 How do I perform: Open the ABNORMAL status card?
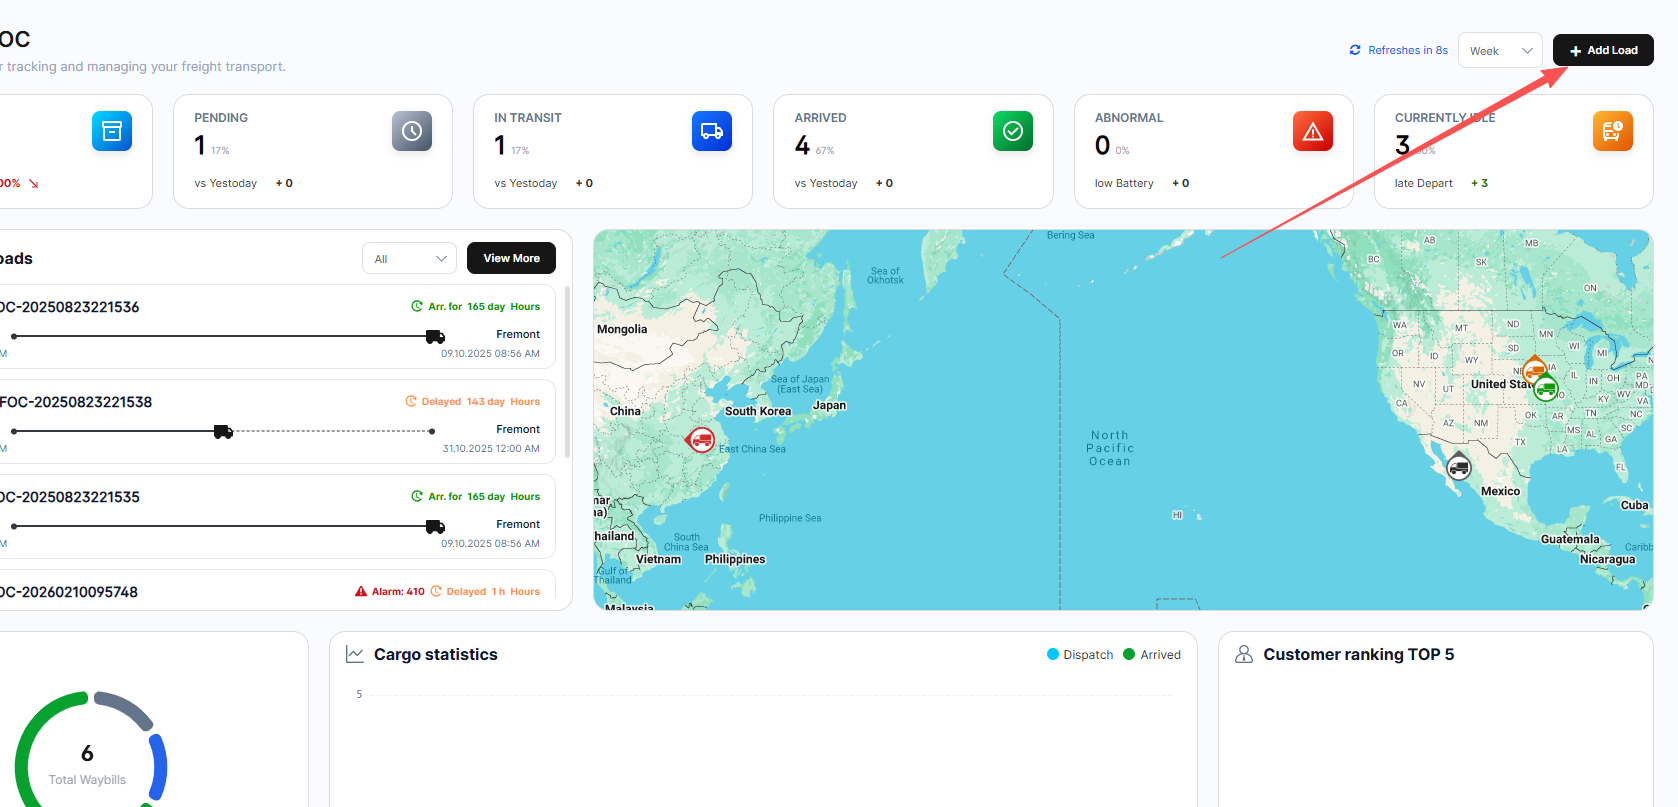coord(1213,151)
